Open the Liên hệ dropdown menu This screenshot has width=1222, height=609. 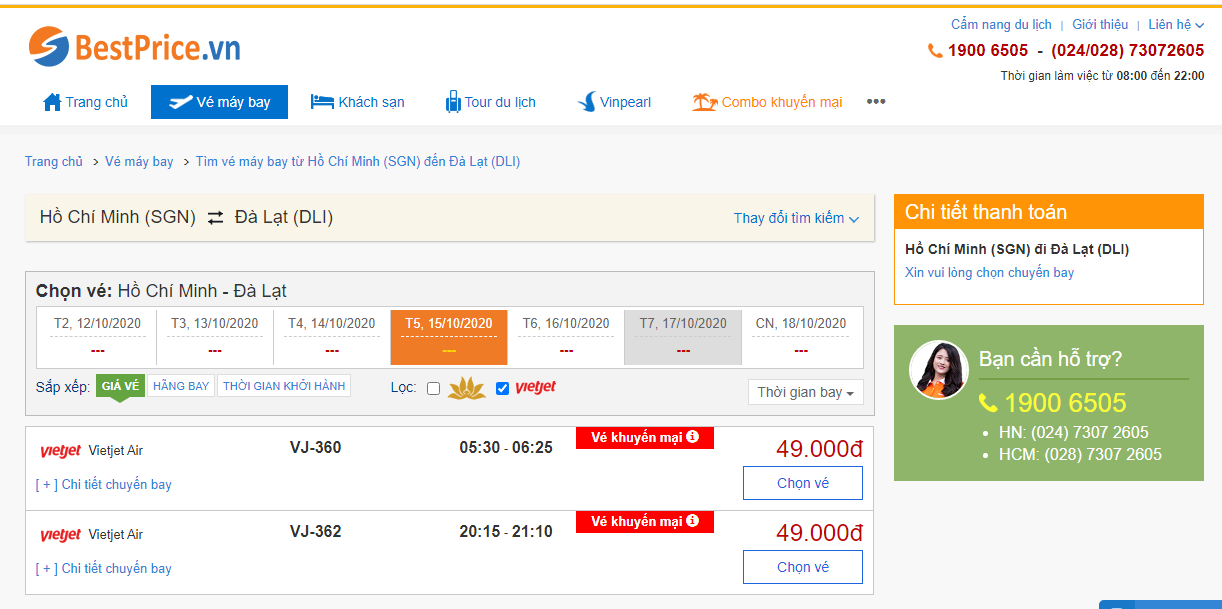(1176, 24)
